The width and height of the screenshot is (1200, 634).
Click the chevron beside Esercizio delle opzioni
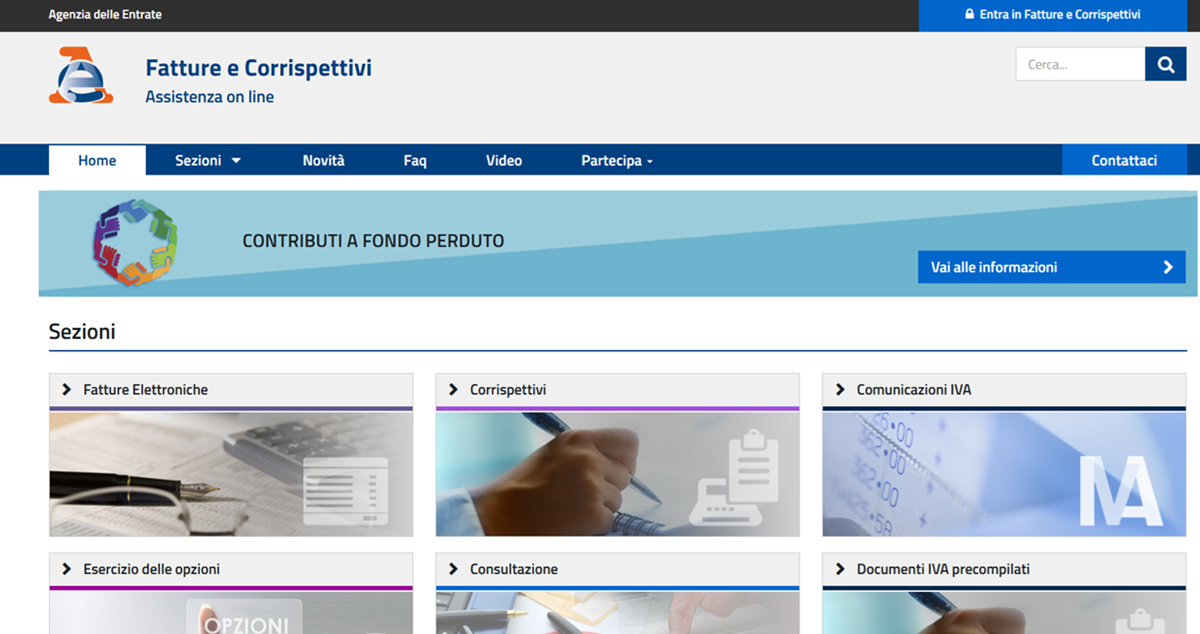pos(67,569)
